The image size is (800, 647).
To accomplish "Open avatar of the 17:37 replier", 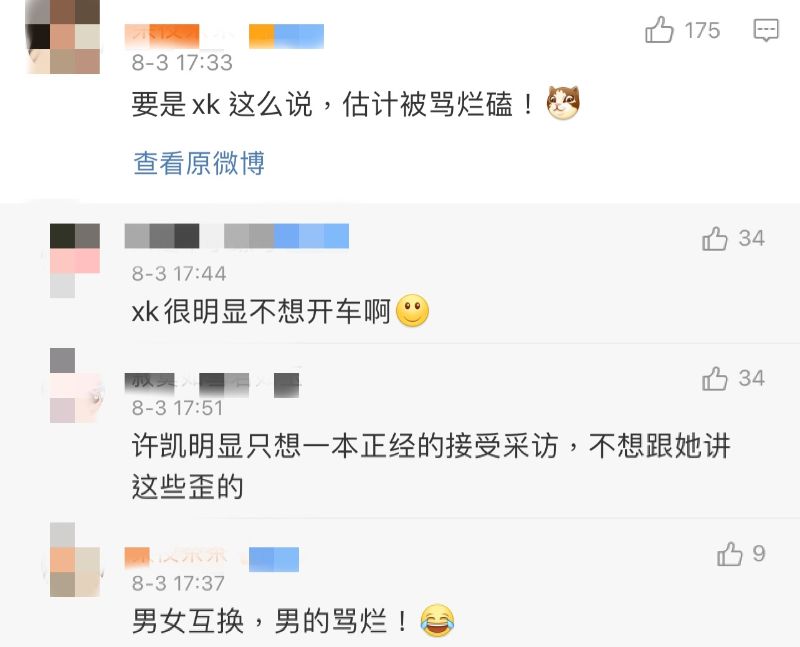I will pyautogui.click(x=75, y=560).
